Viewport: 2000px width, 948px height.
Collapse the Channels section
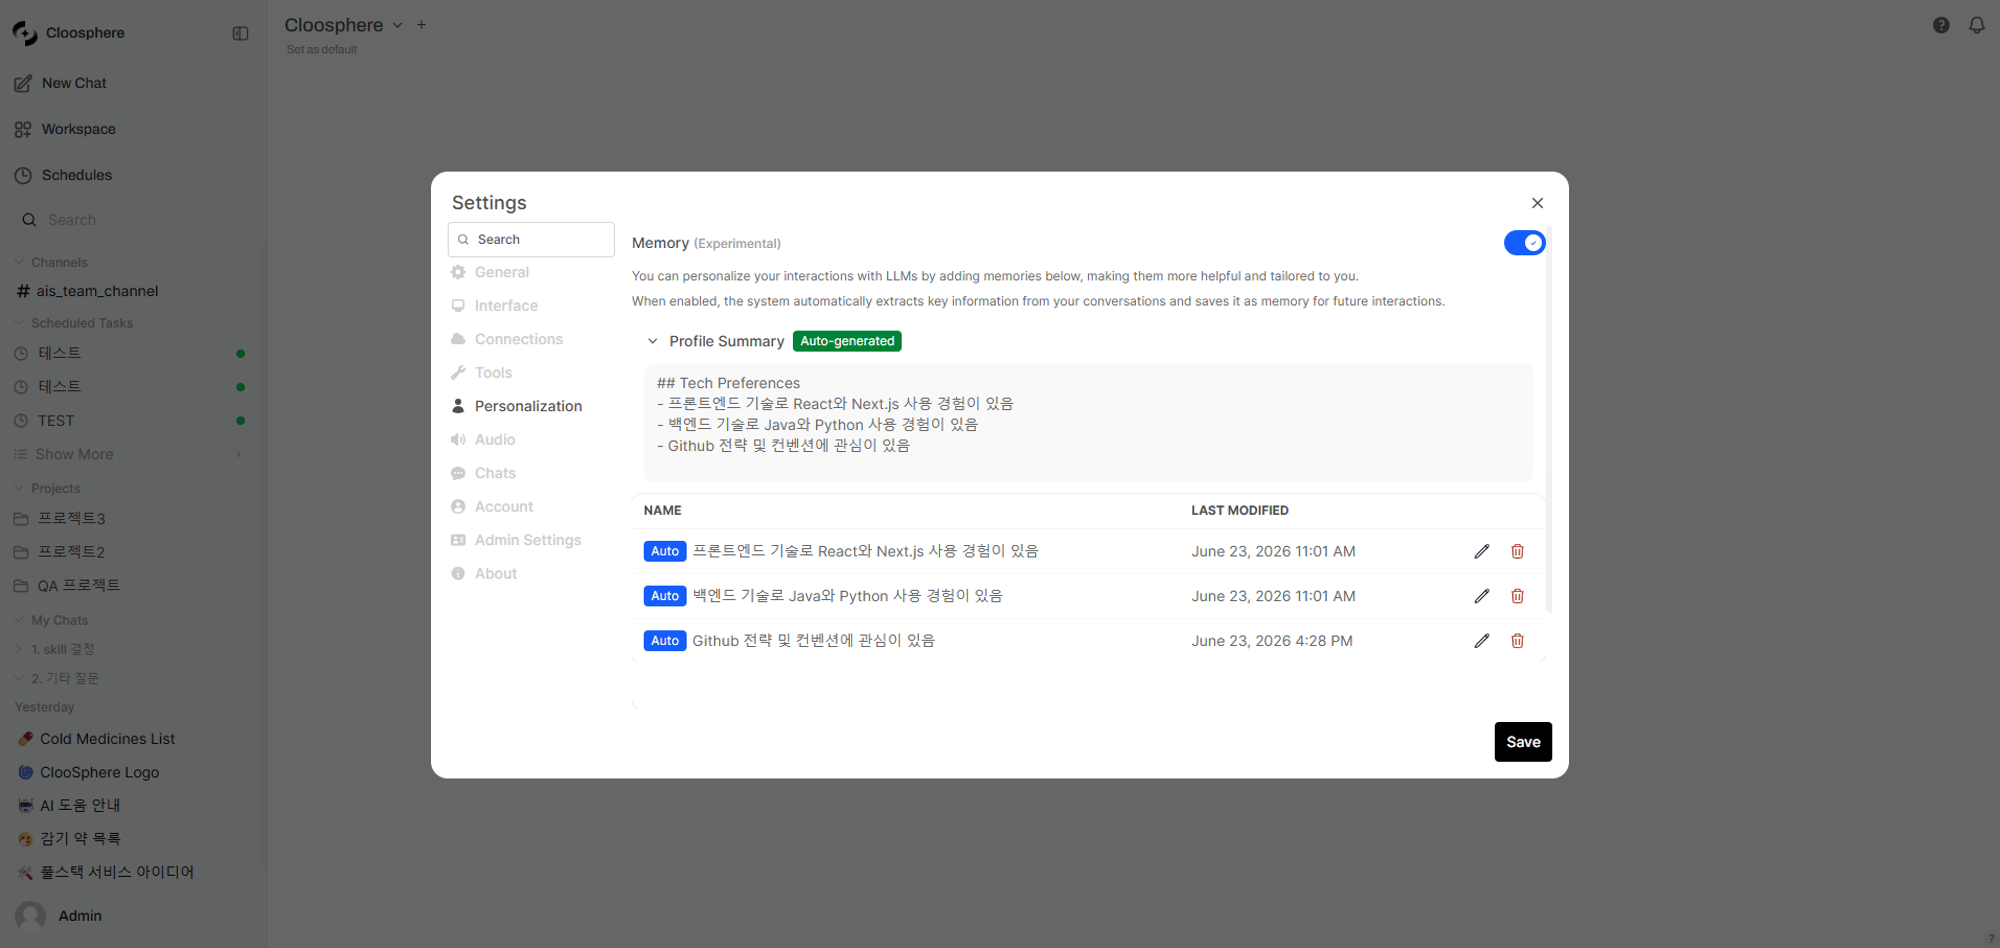(50, 262)
